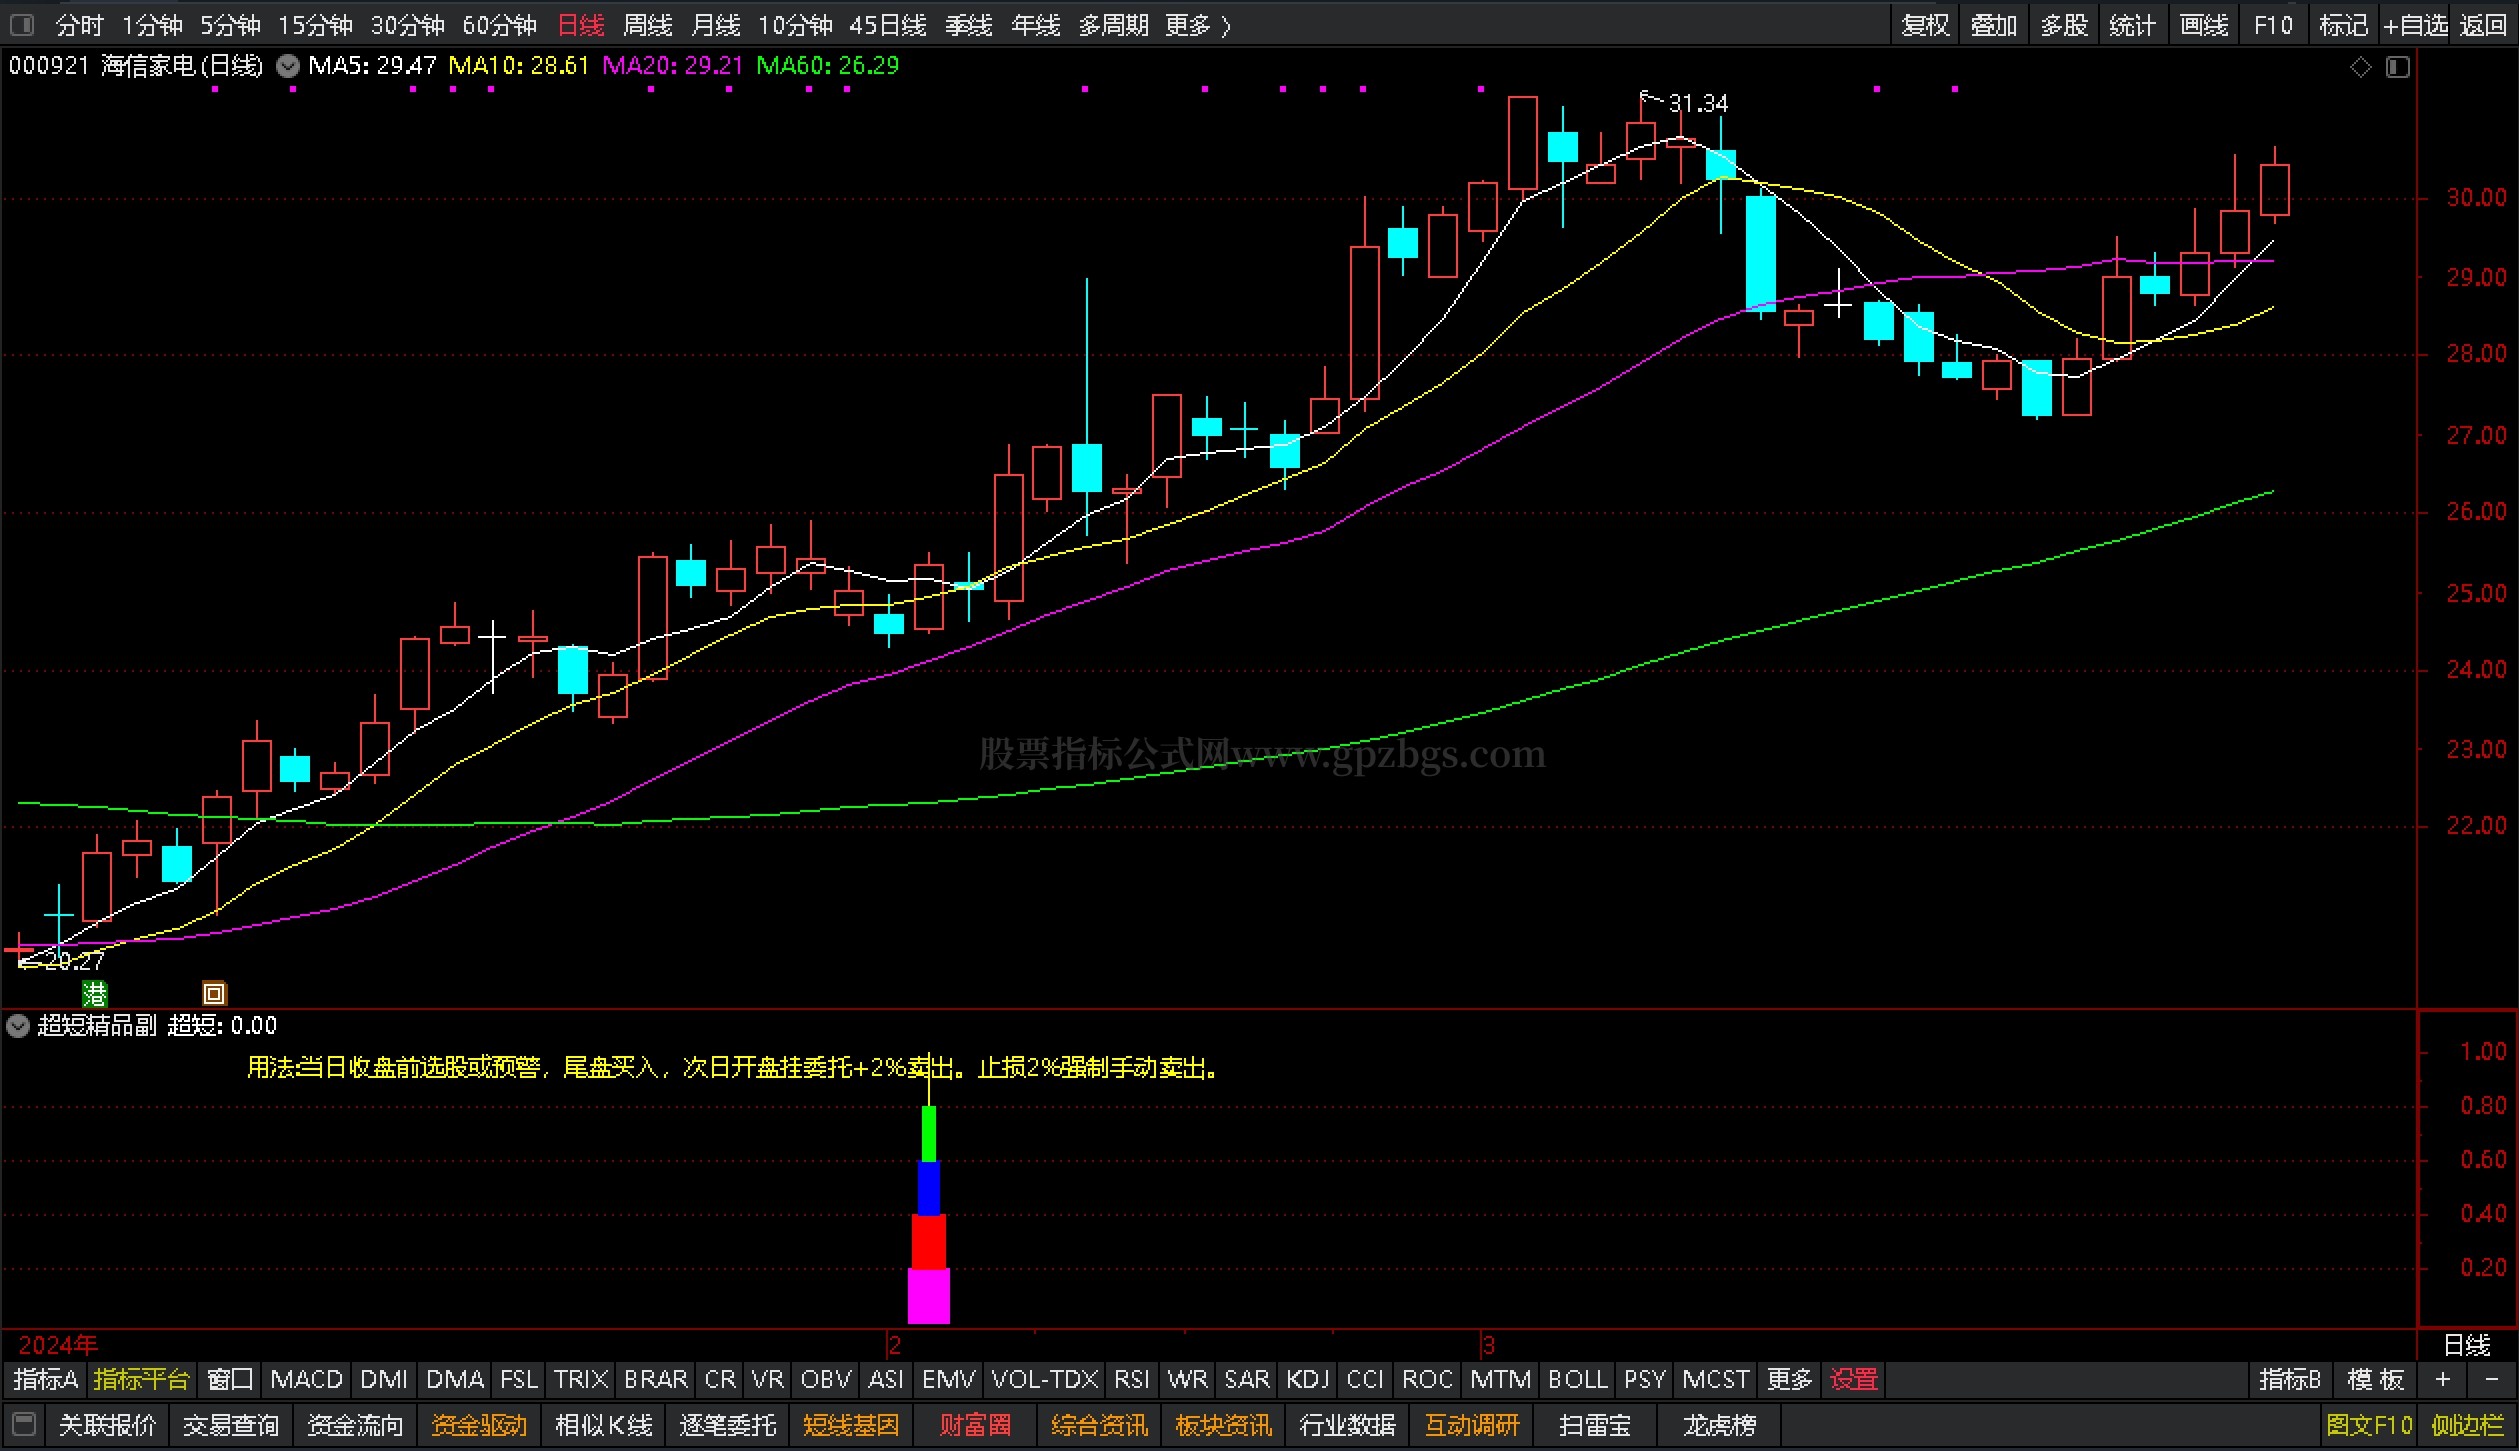Select the 60分钟 period tab
The height and width of the screenshot is (1451, 2519).
[499, 24]
